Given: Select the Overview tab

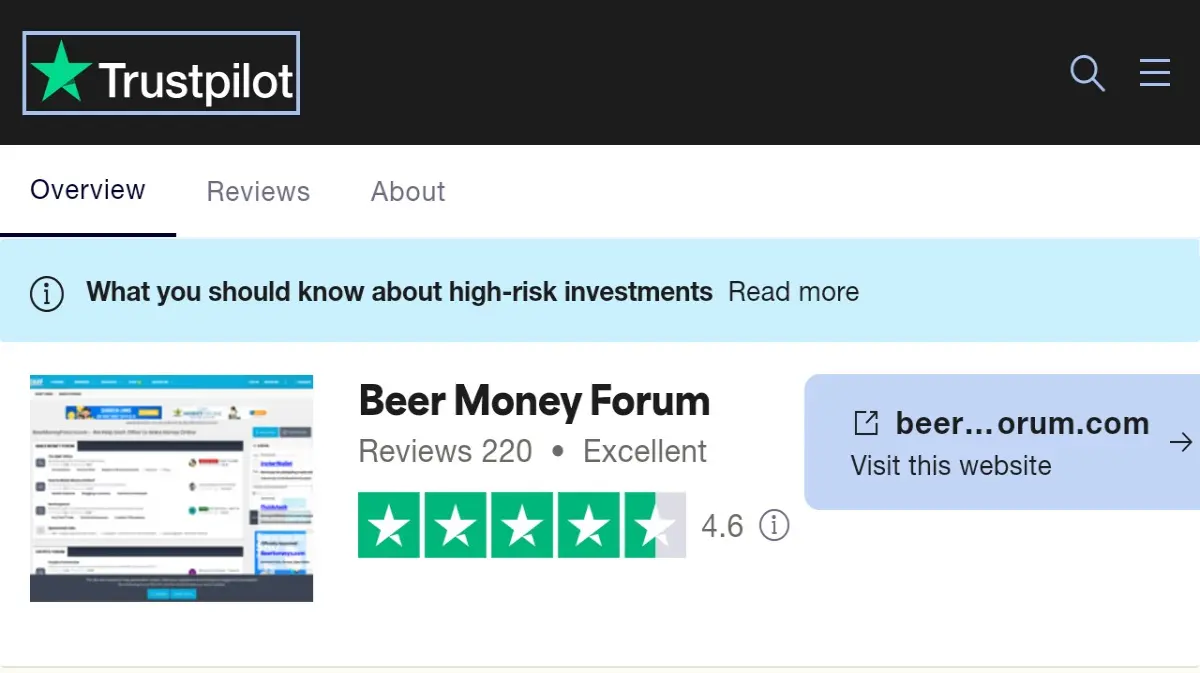Looking at the screenshot, I should click(88, 190).
